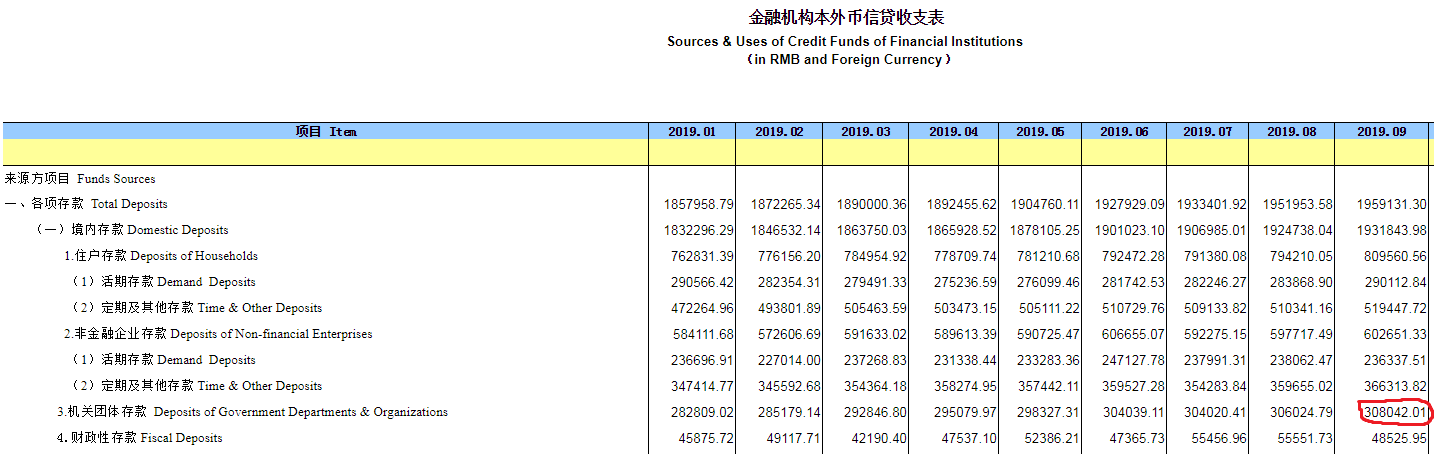Select Government deposits value 306024.79
This screenshot has height=454, width=1434.
point(1300,412)
